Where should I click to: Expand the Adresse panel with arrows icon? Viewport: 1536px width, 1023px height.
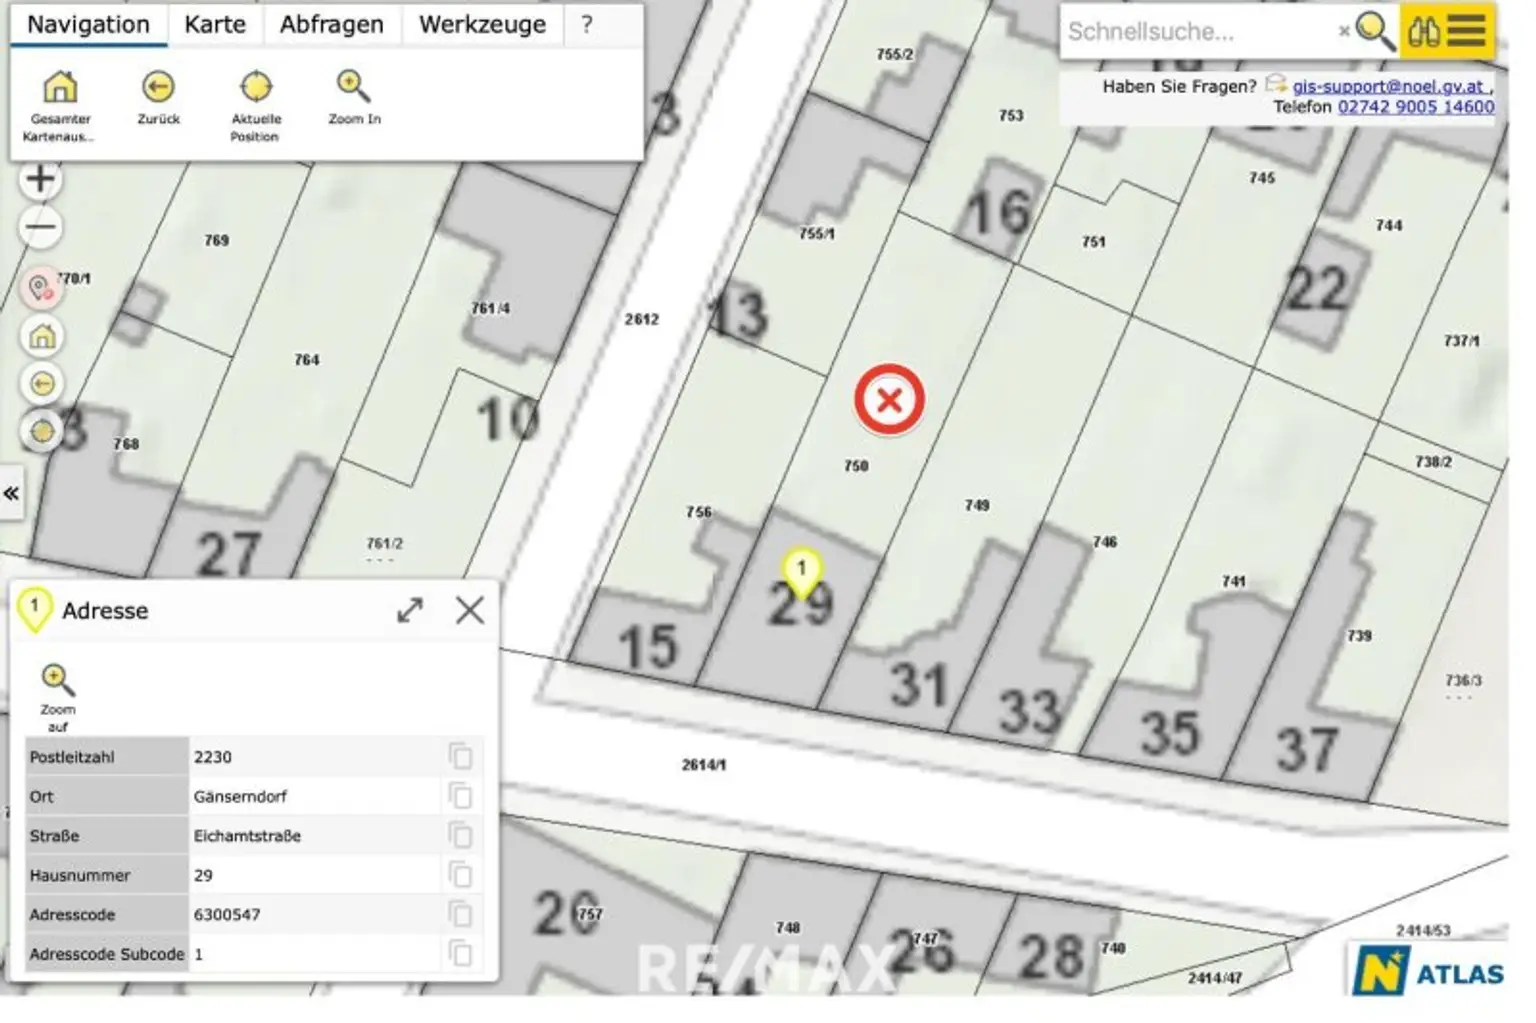click(410, 610)
